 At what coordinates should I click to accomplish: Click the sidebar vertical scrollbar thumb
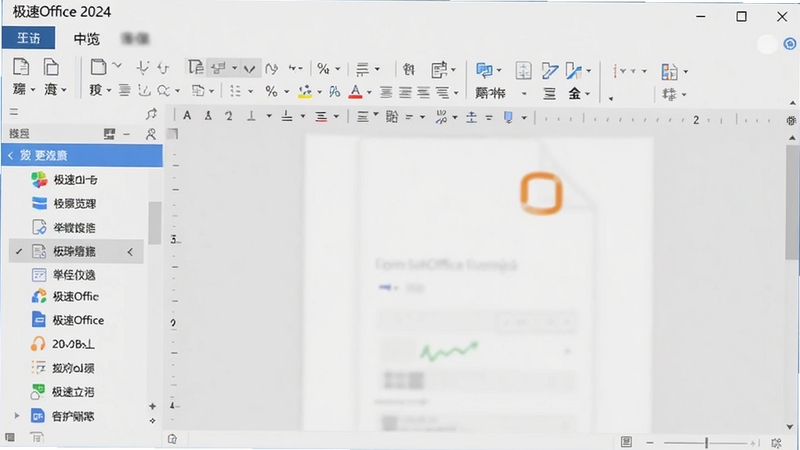[155, 223]
